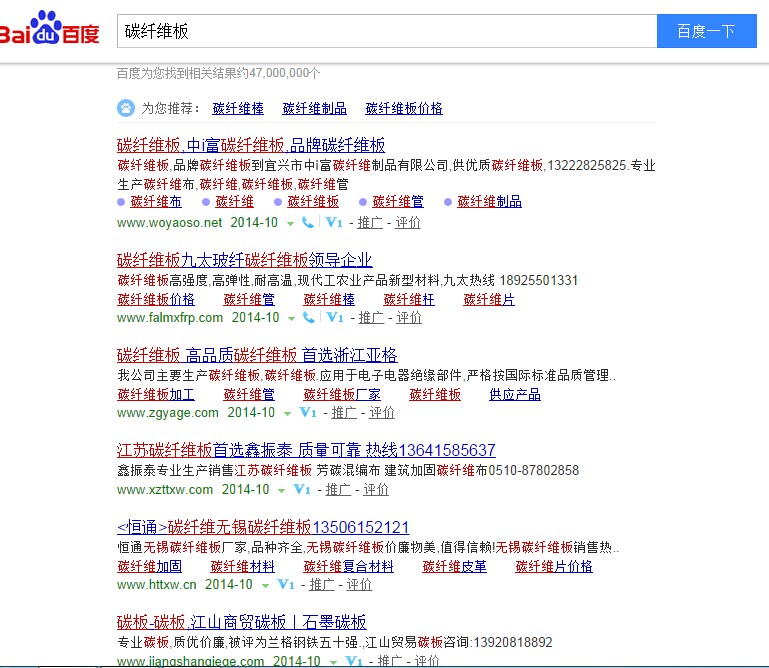The image size is (769, 668).
Task: Click the paw icon beside 为您推荐
Action: (126, 108)
